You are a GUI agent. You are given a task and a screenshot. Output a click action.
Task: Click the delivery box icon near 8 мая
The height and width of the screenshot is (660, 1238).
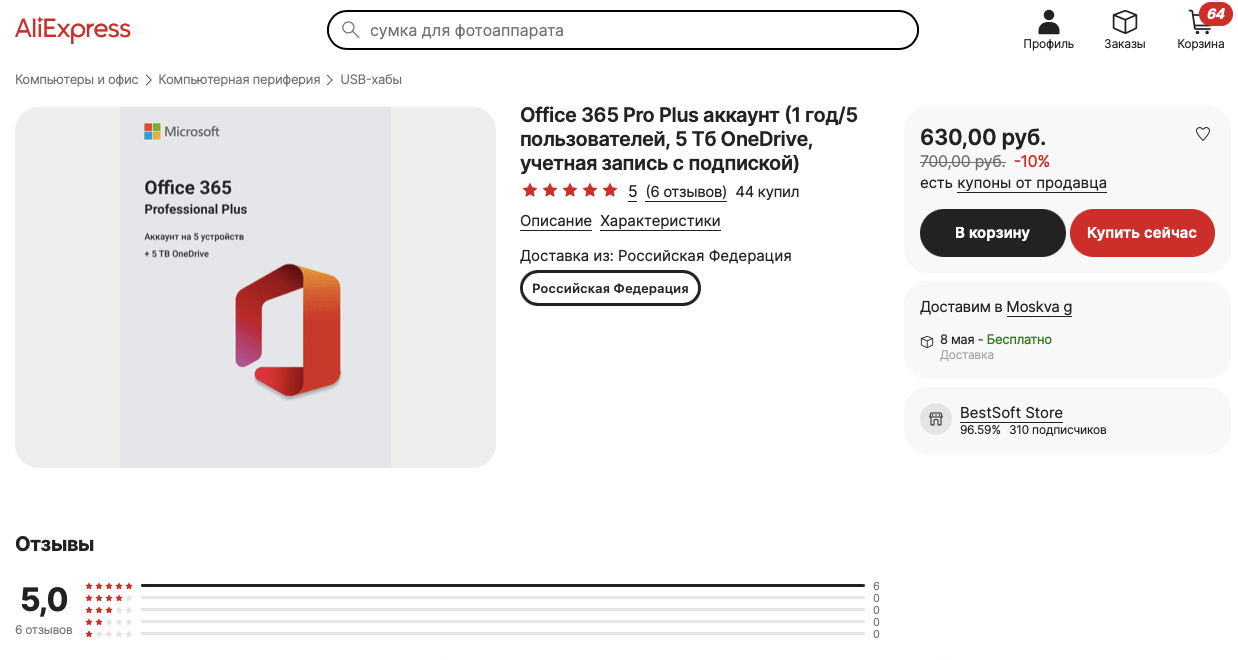pos(926,340)
